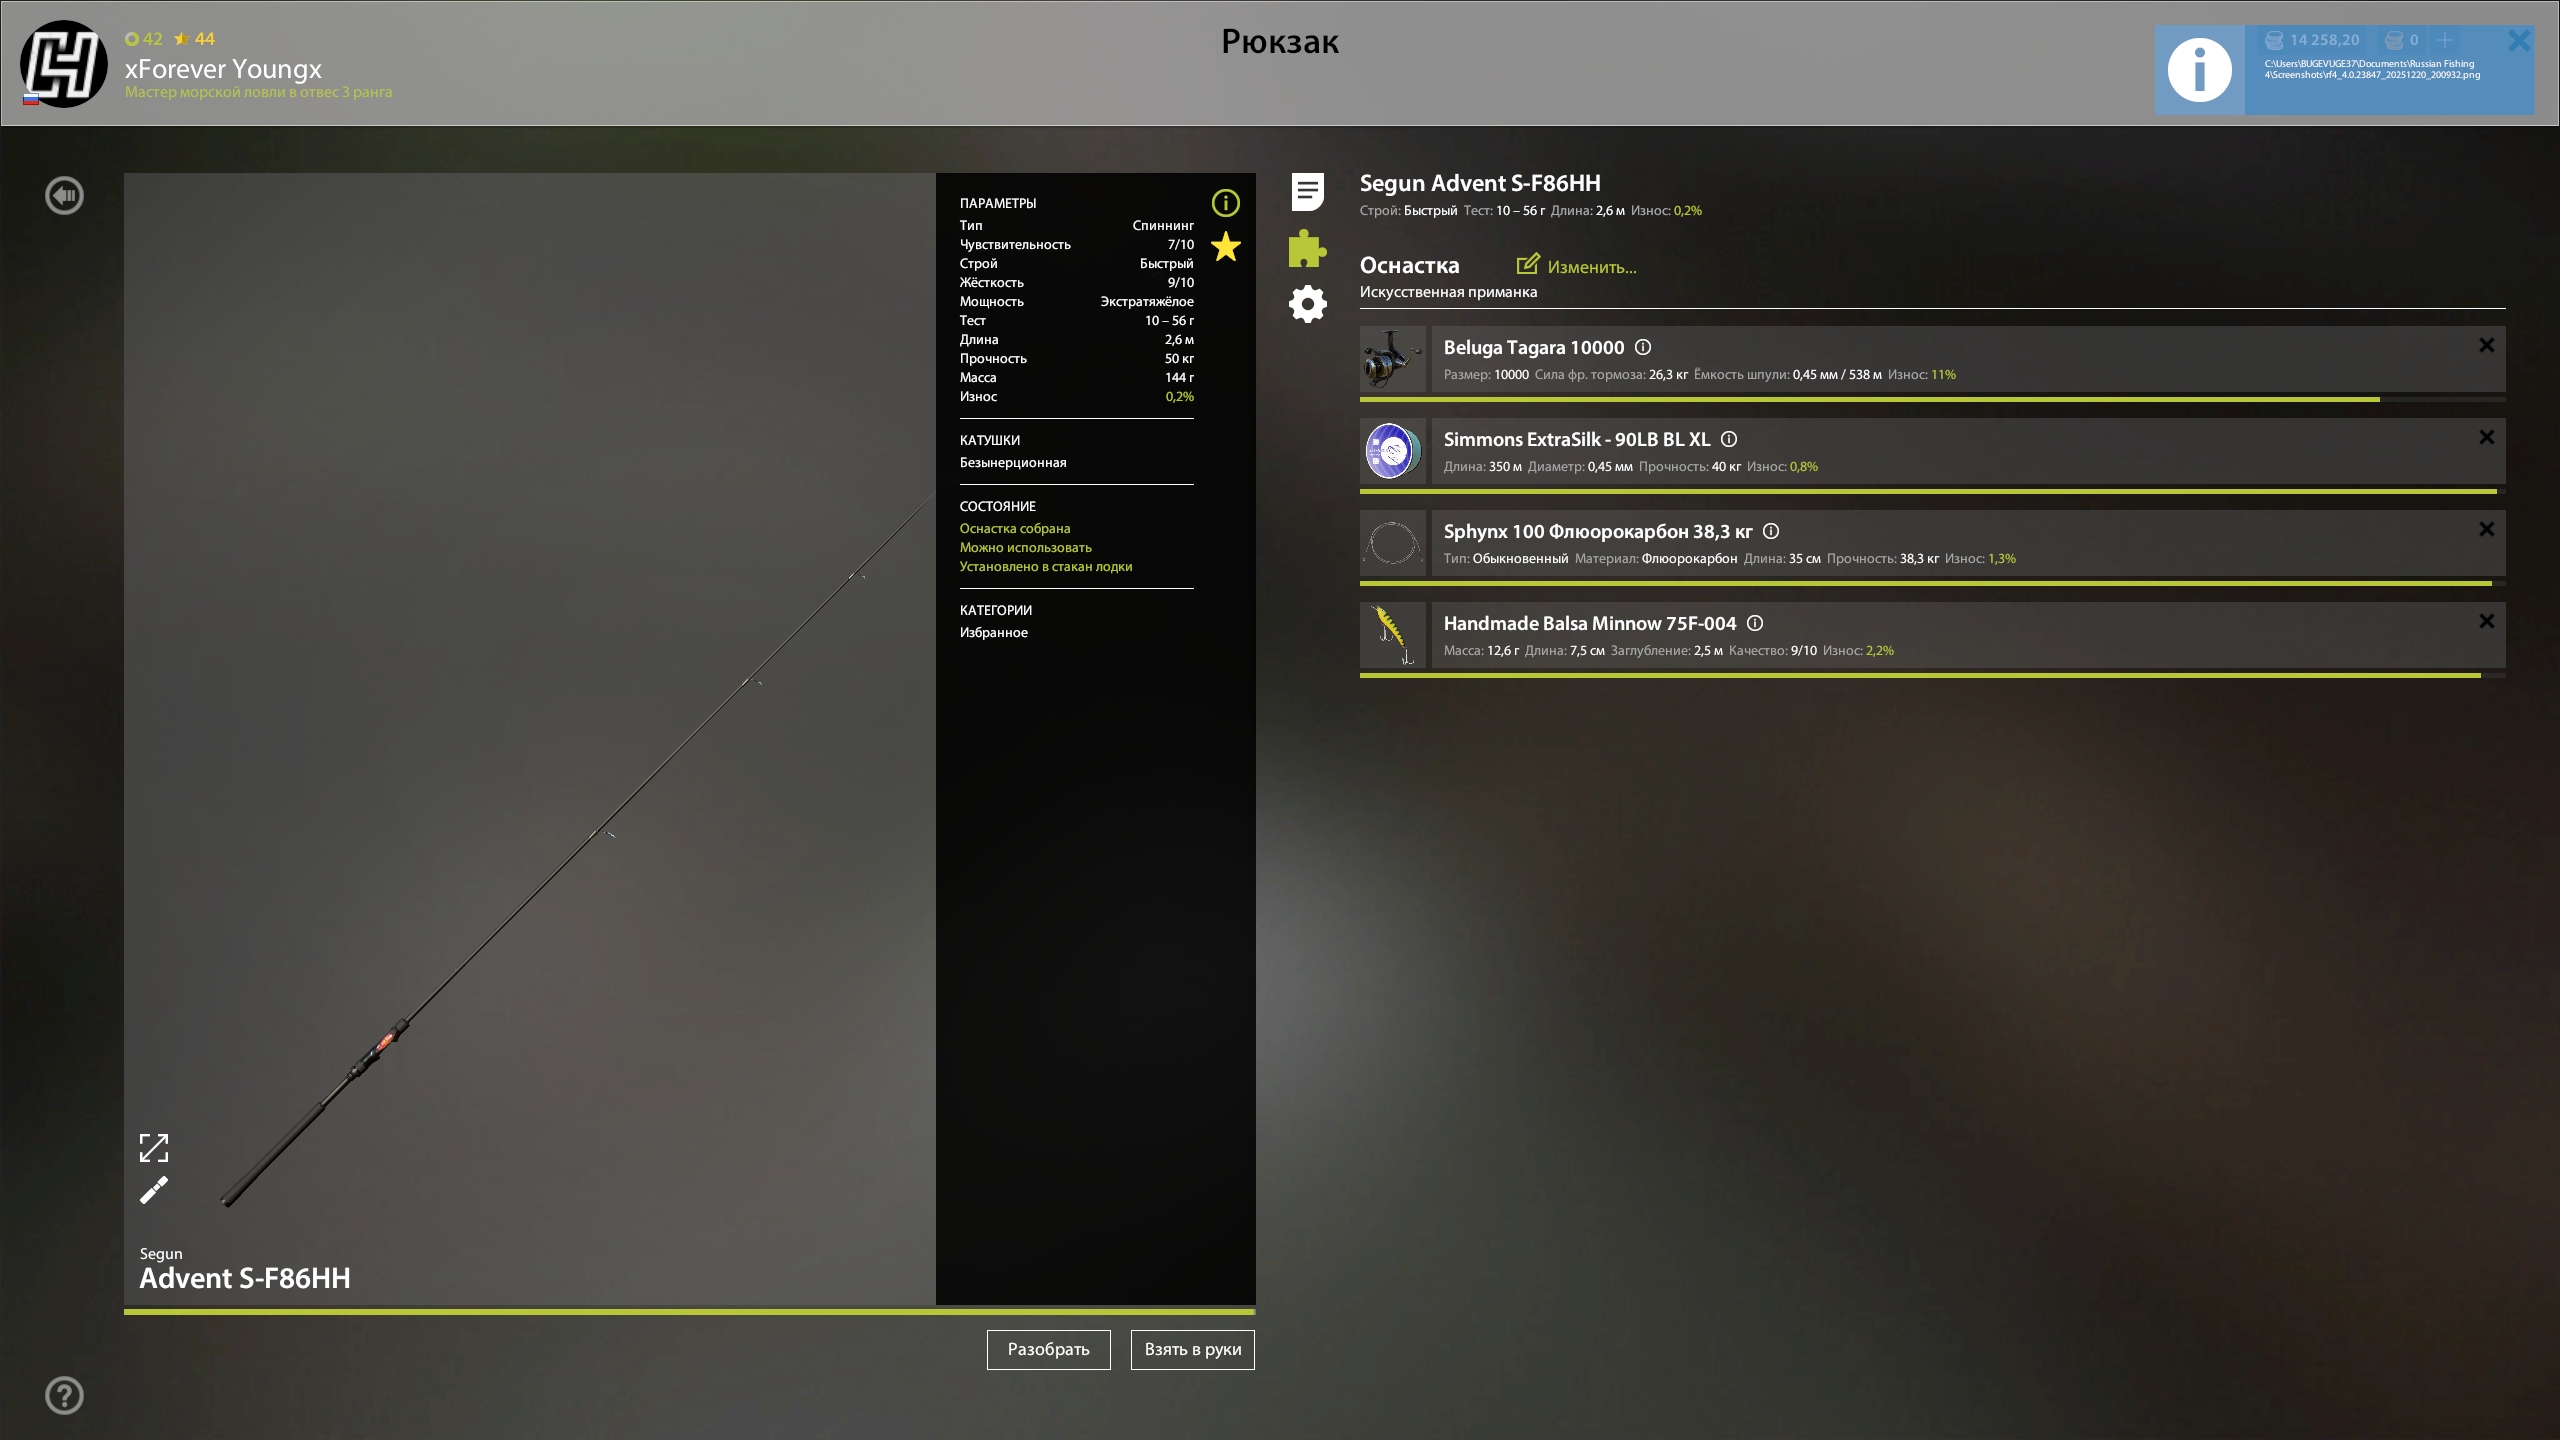Show info for Simmons ExtraSilk line
Viewport: 2560px width, 1440px height.
pyautogui.click(x=1729, y=439)
